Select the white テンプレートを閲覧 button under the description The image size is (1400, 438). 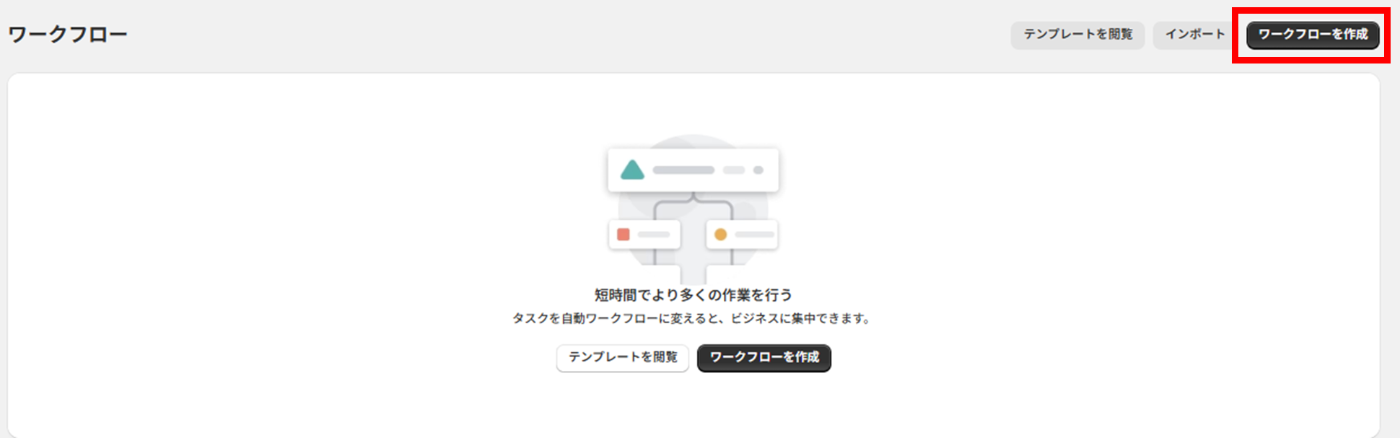622,357
